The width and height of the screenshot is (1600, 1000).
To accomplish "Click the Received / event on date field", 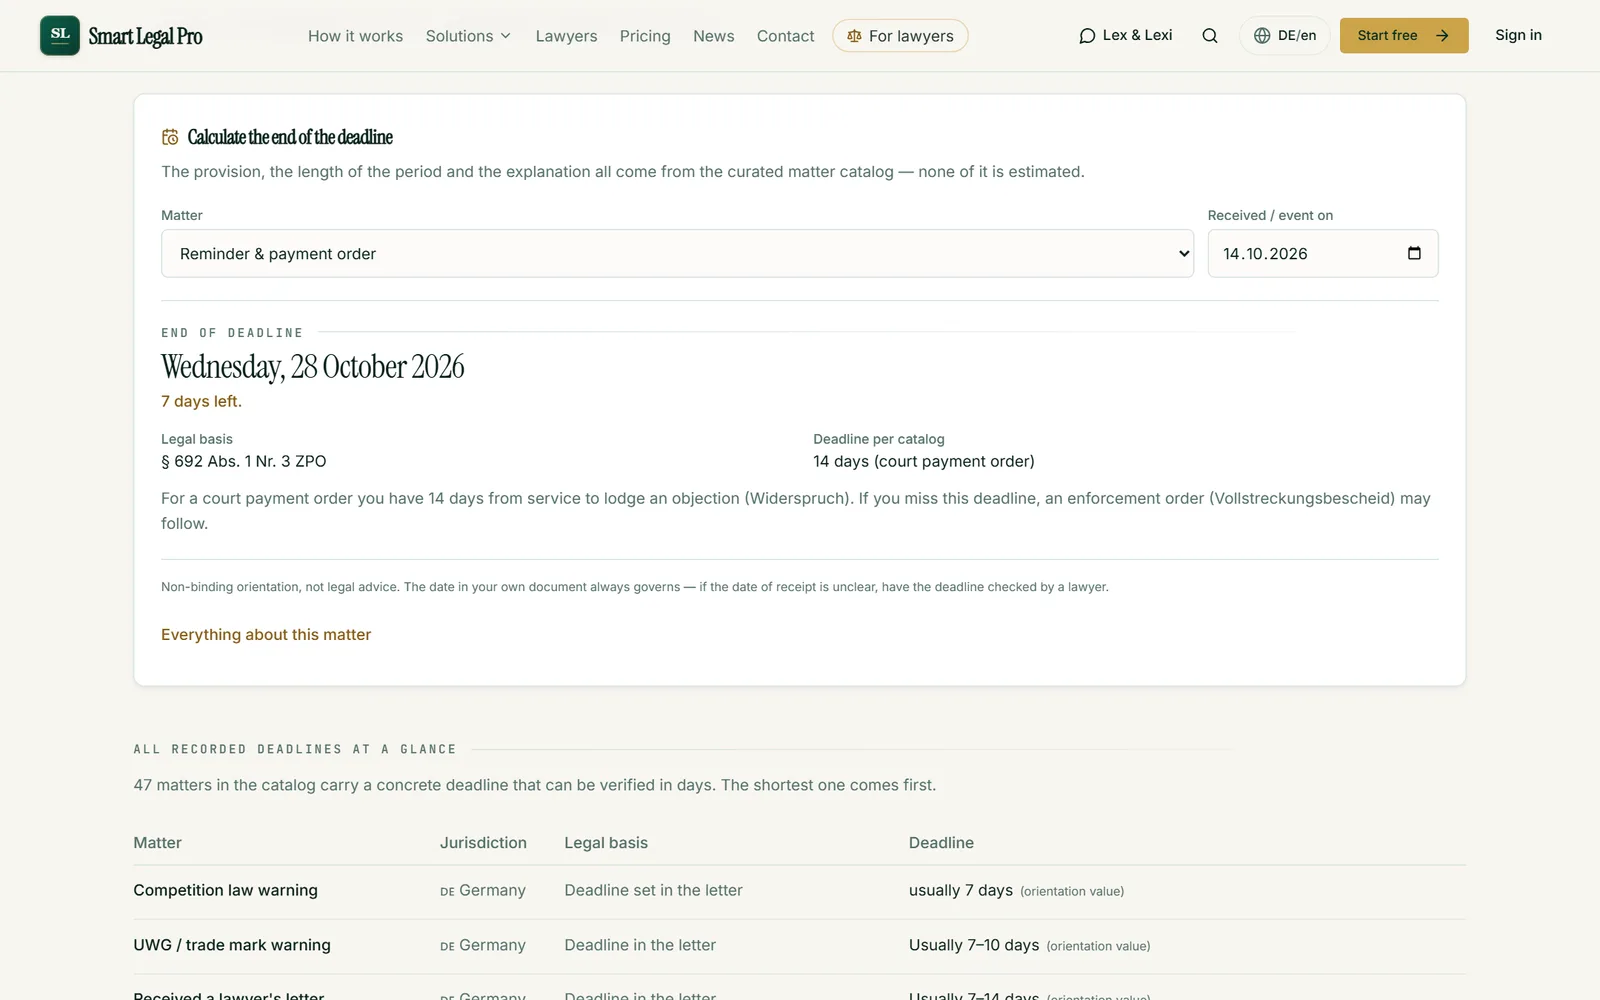I will (x=1322, y=254).
